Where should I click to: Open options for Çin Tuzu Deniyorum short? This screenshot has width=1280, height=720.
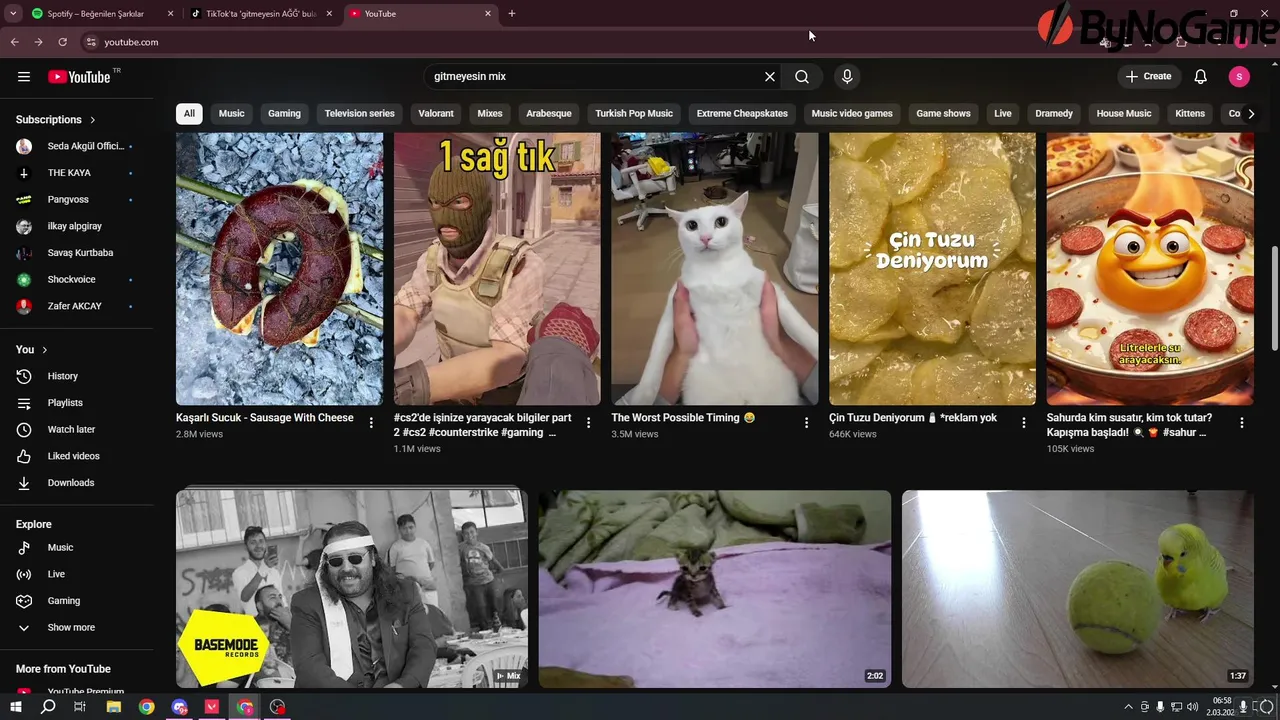click(x=1023, y=423)
